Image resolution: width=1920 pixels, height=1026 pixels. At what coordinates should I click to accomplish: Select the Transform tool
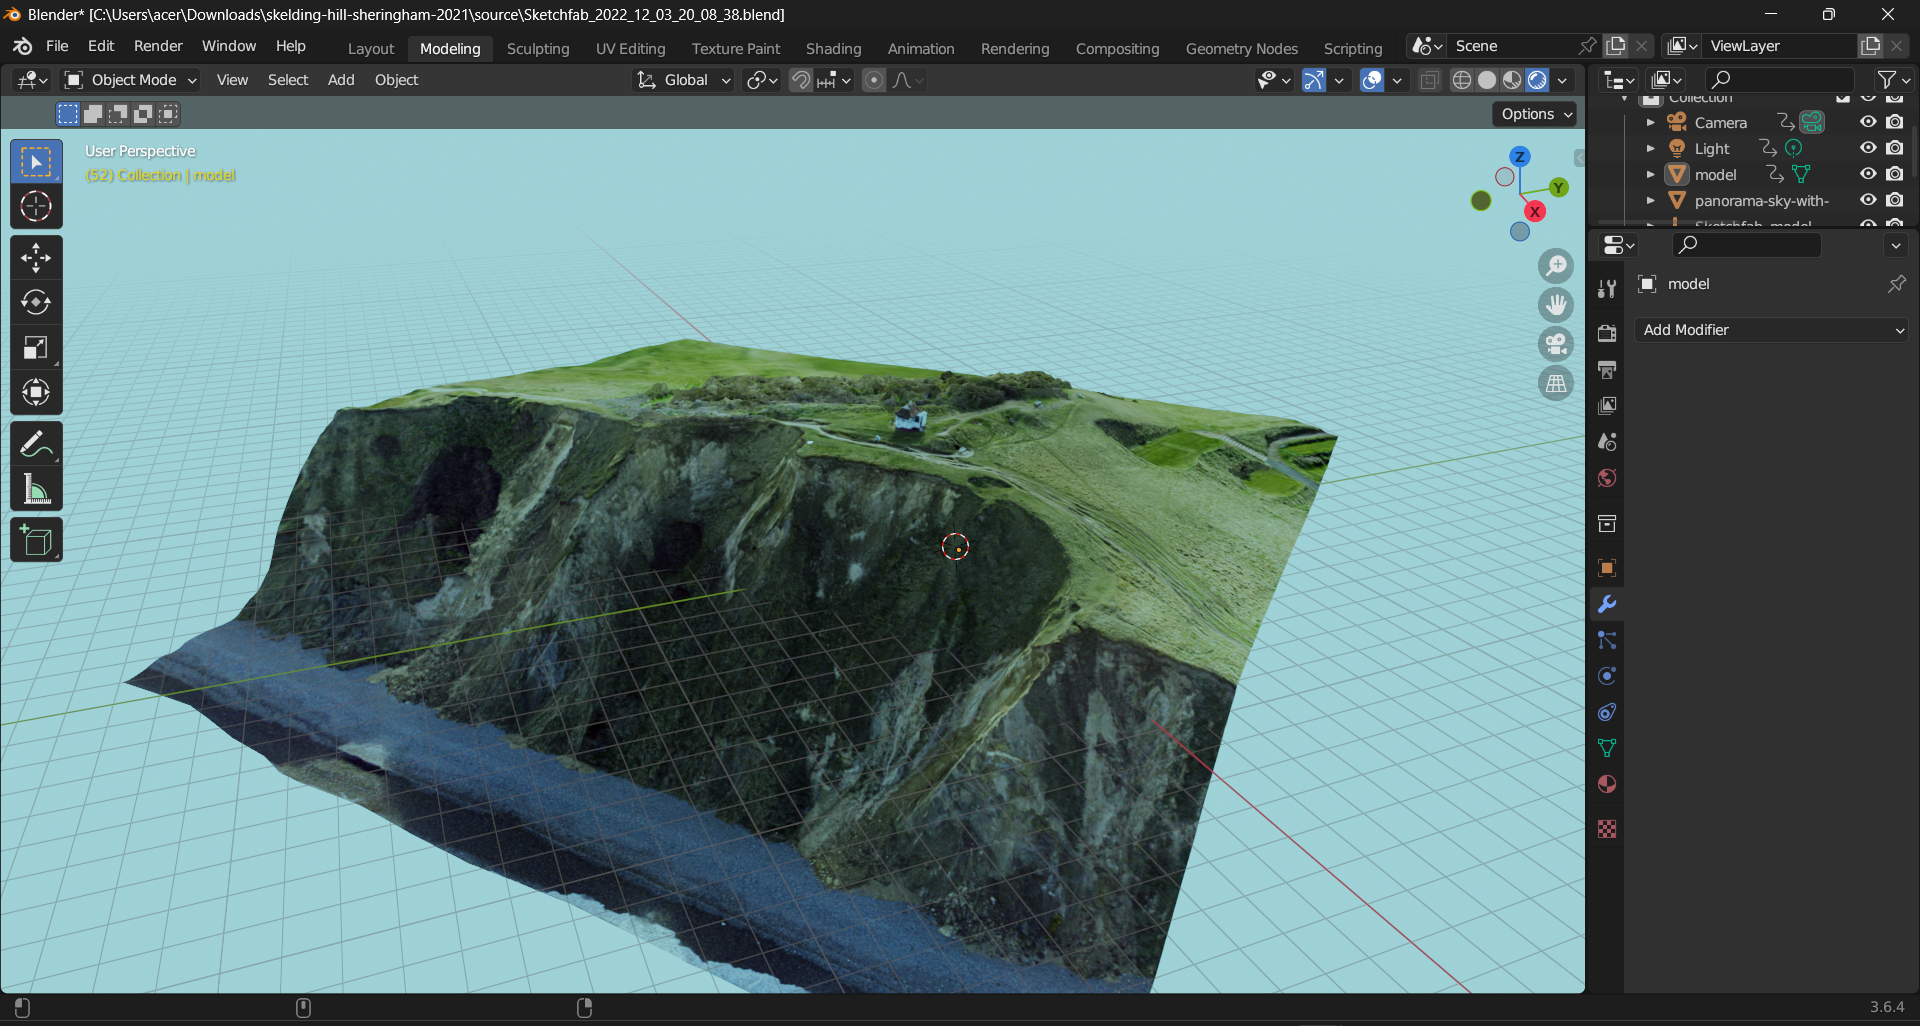pyautogui.click(x=37, y=392)
